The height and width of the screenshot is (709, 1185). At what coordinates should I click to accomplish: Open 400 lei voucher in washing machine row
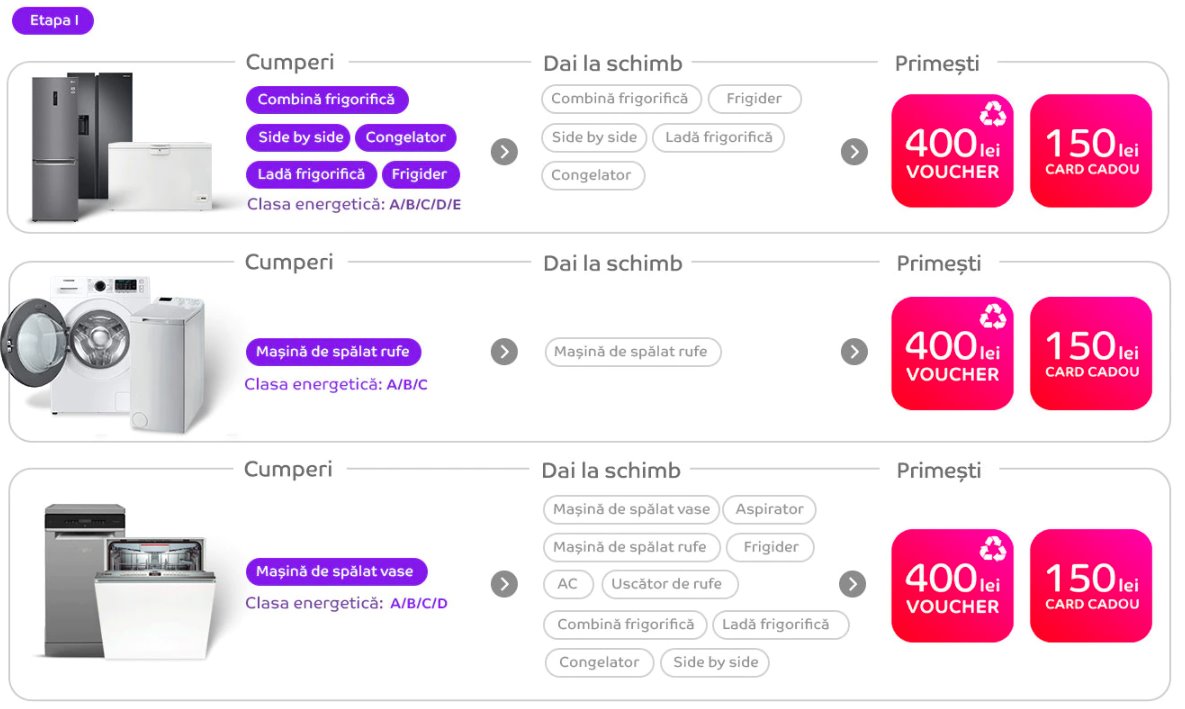coord(952,353)
